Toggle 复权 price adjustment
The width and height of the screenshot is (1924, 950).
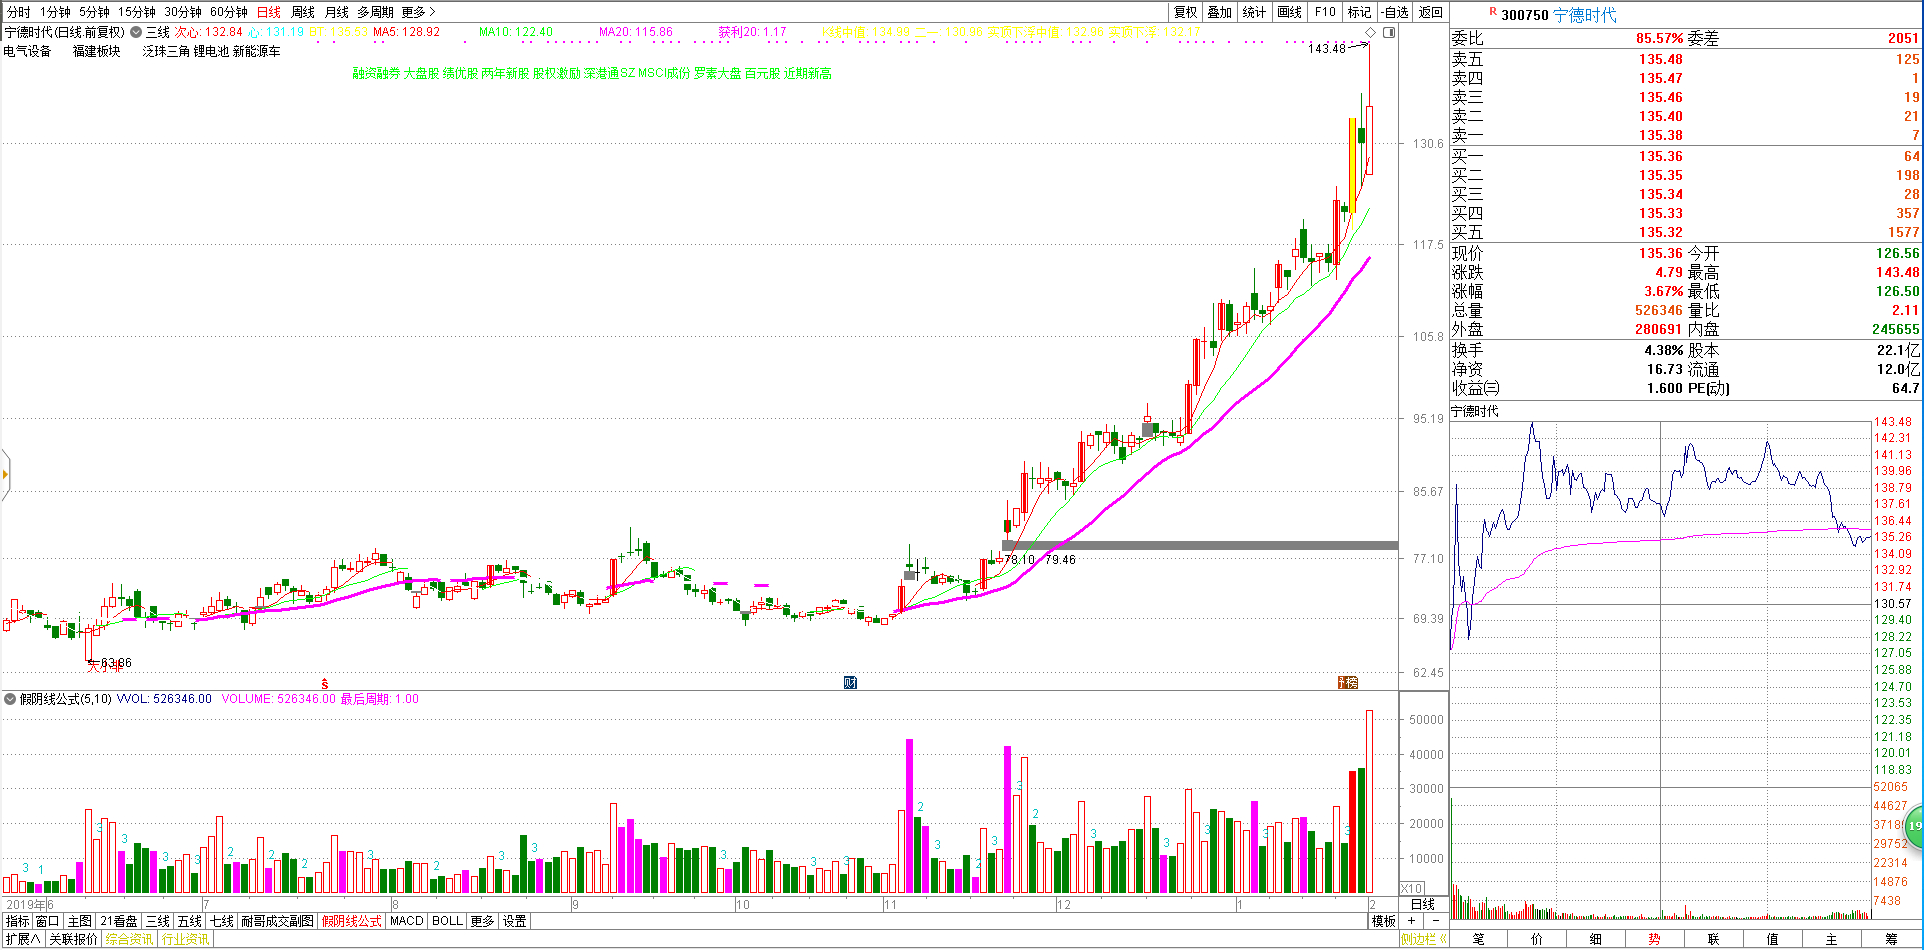pos(1185,12)
